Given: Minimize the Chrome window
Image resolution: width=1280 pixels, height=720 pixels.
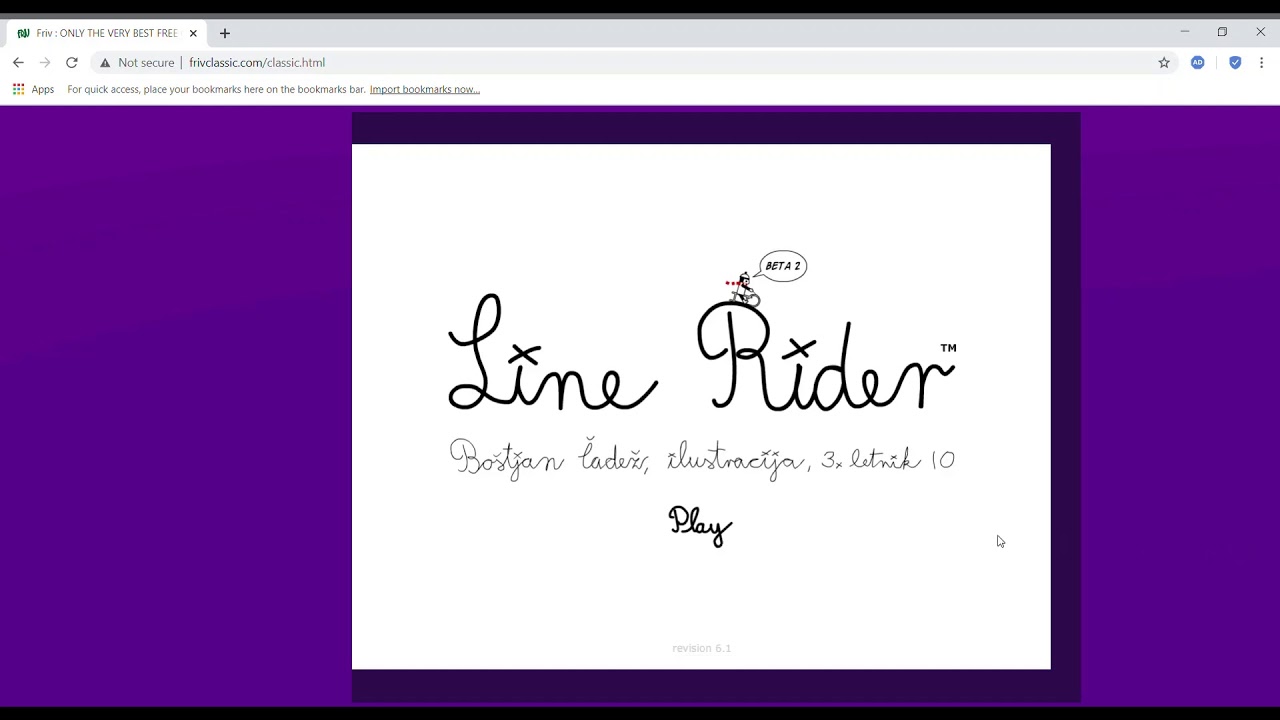Looking at the screenshot, I should 1185,32.
